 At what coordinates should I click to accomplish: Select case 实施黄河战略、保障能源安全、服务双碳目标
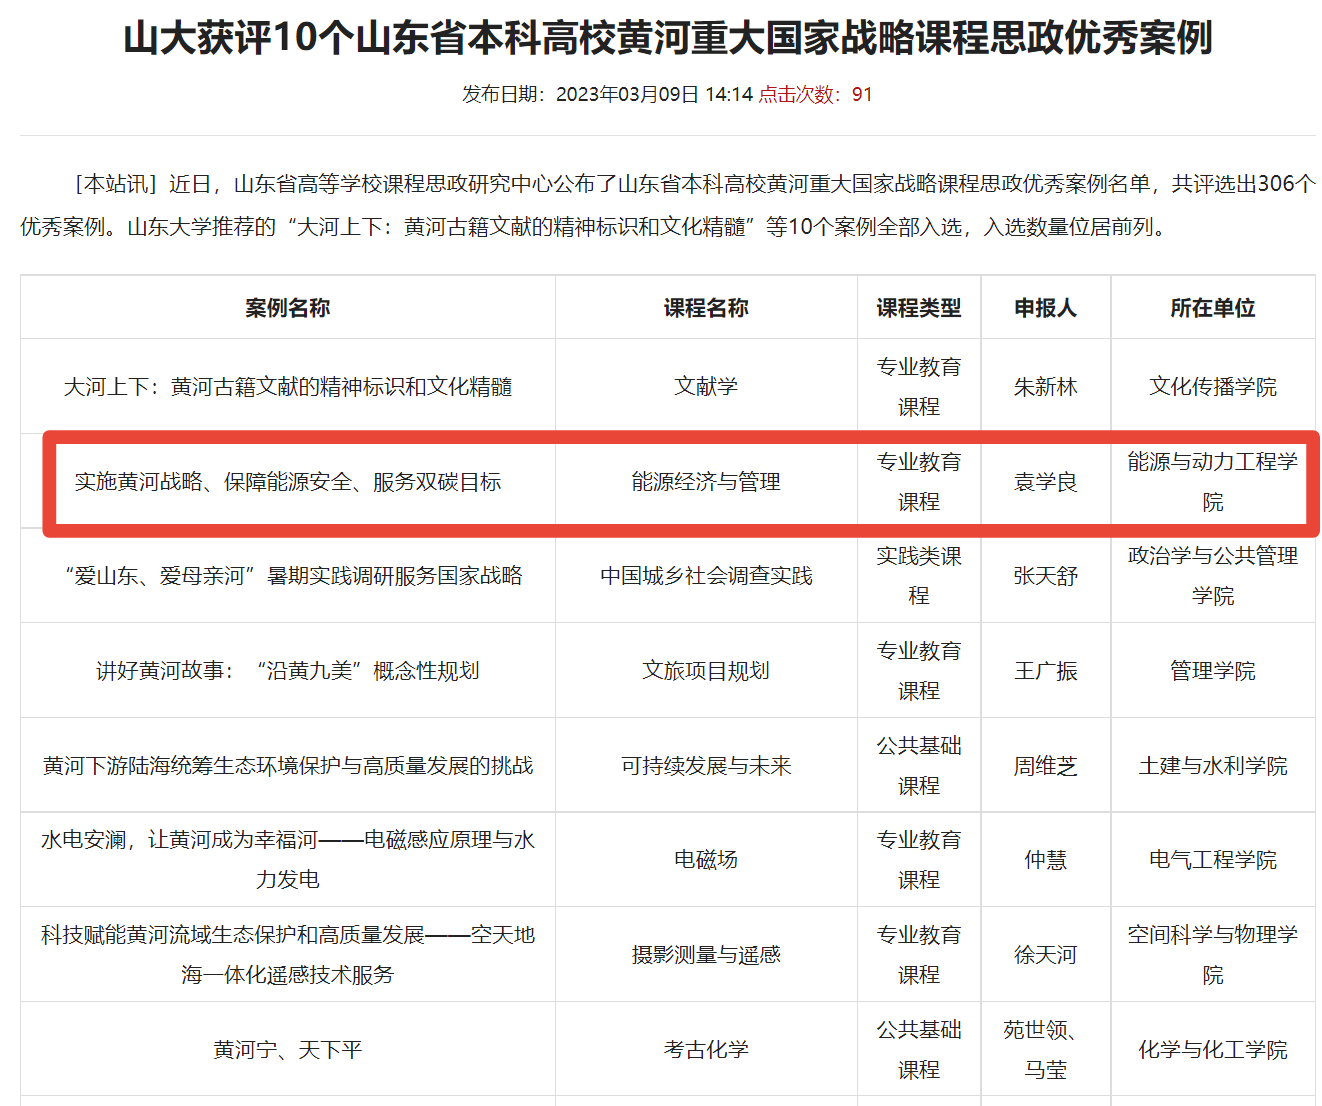point(288,482)
